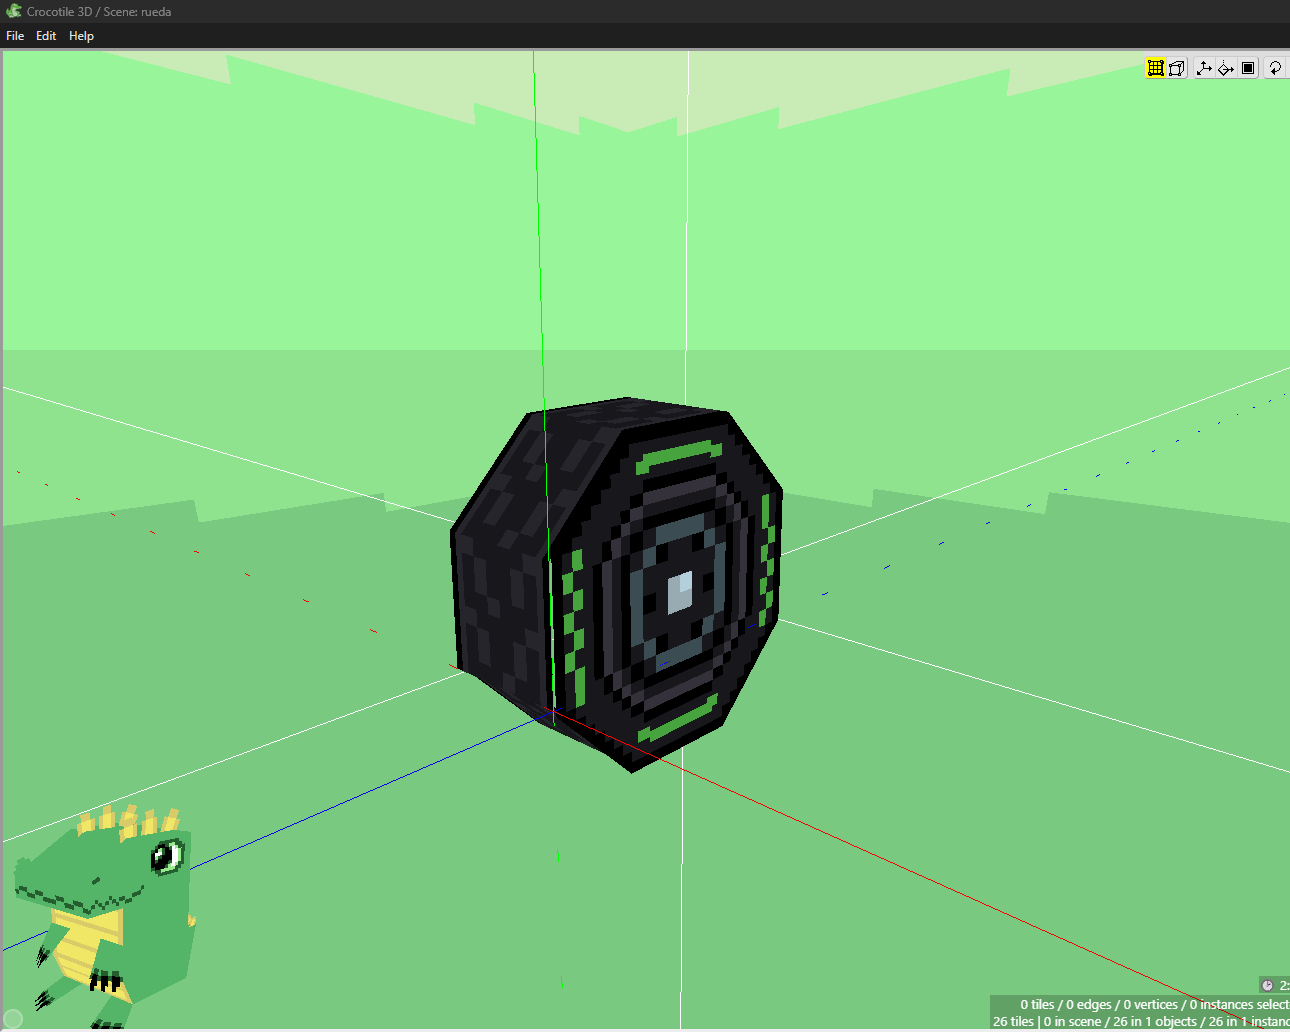Click the top green stripe on the wheel rim
Screen dimensions: 1290x1032
[680, 456]
